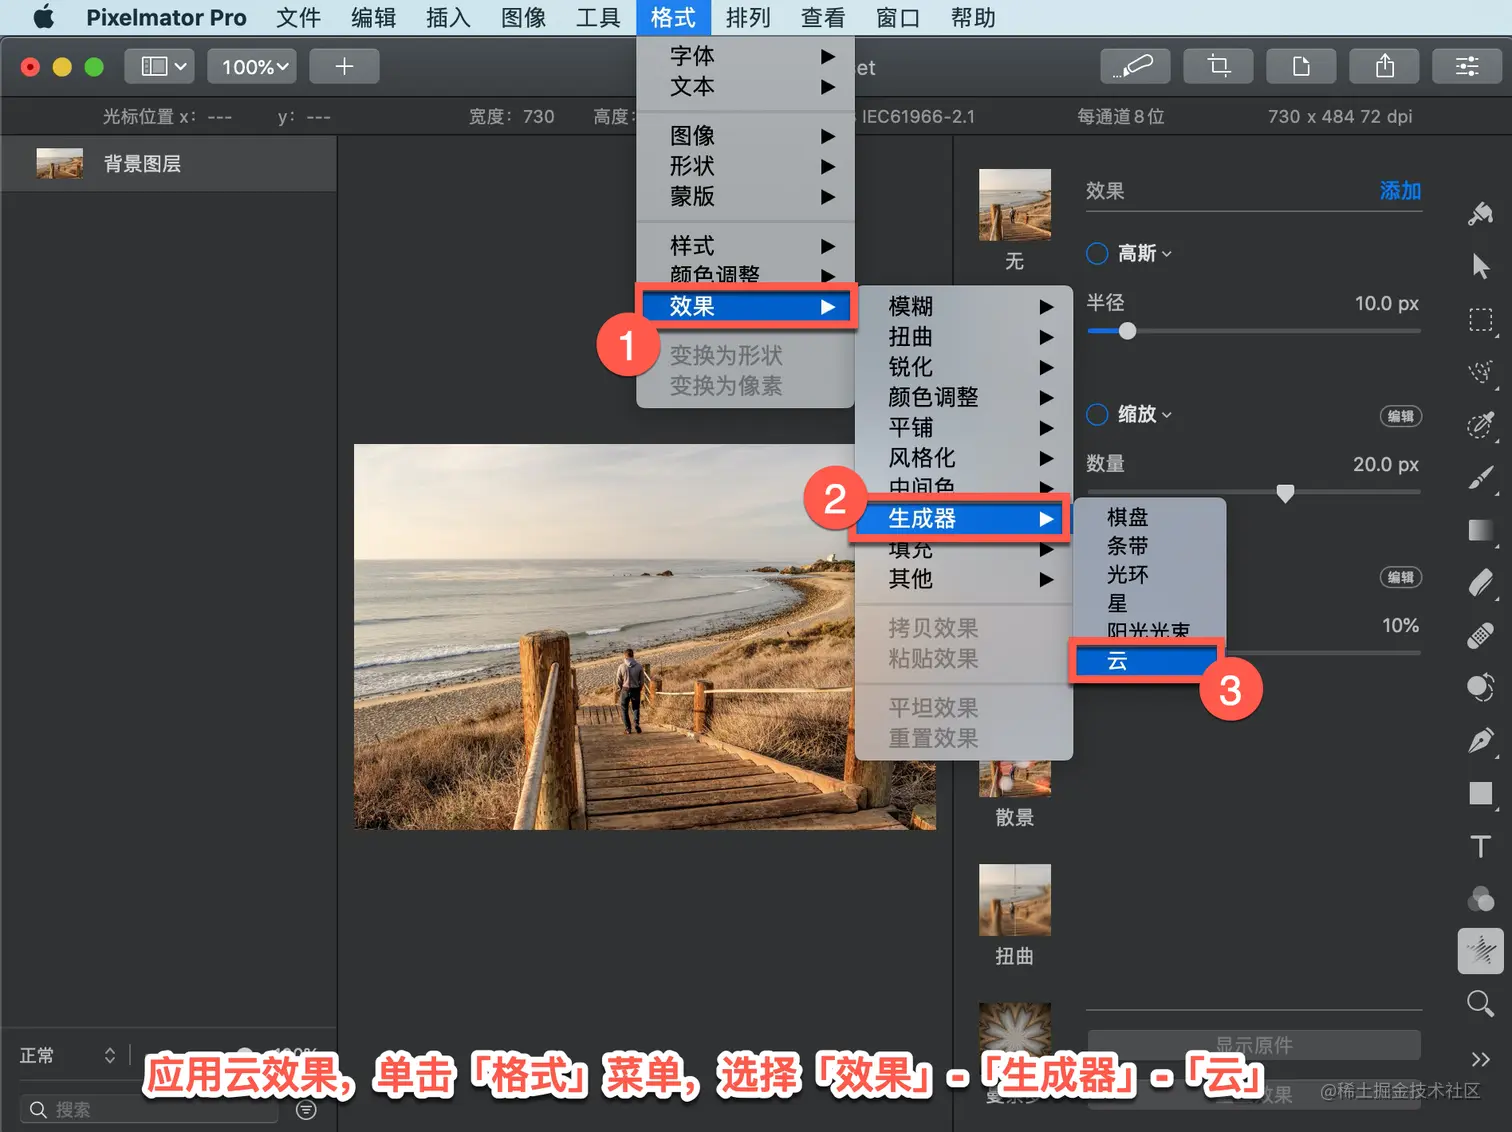Click 添加 to add an effect
Viewport: 1512px width, 1132px height.
click(x=1400, y=191)
